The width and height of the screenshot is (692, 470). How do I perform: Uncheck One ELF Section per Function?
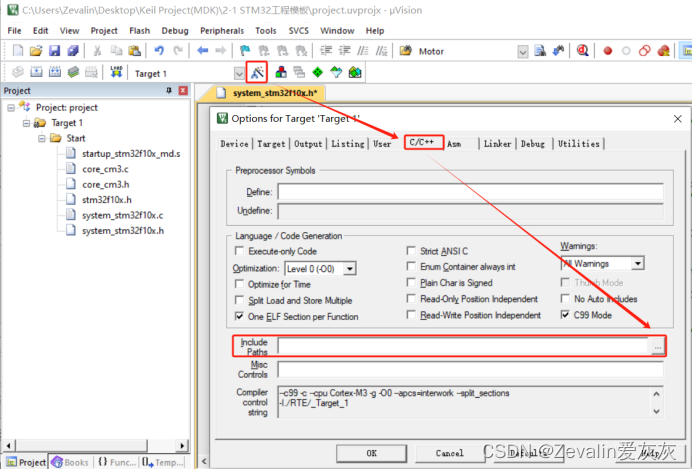[239, 316]
